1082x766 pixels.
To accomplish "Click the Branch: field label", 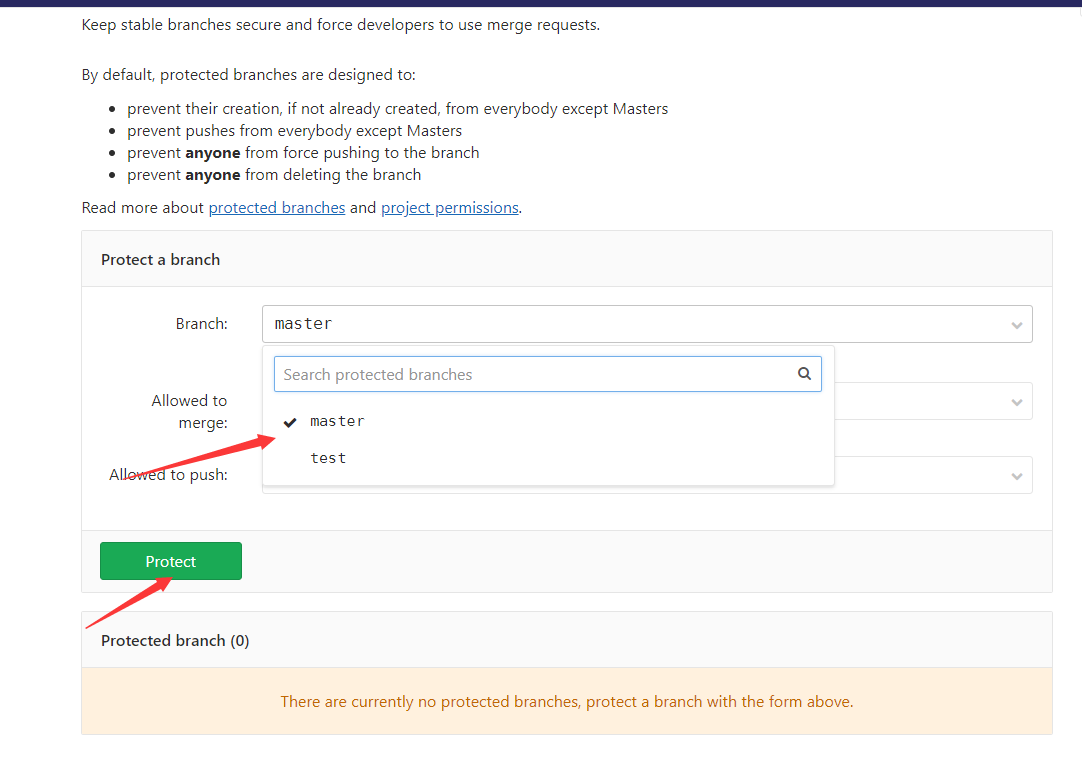I will [201, 324].
